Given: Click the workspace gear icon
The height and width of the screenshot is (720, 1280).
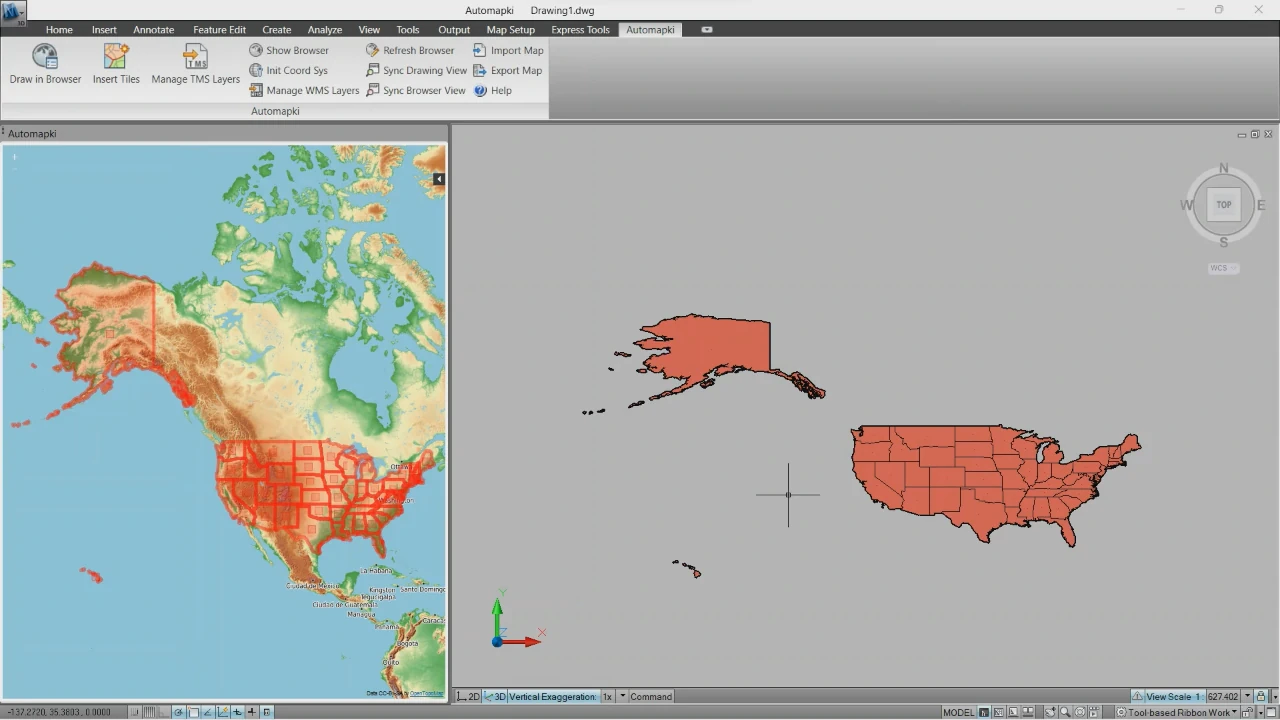Looking at the screenshot, I should [x=1121, y=712].
